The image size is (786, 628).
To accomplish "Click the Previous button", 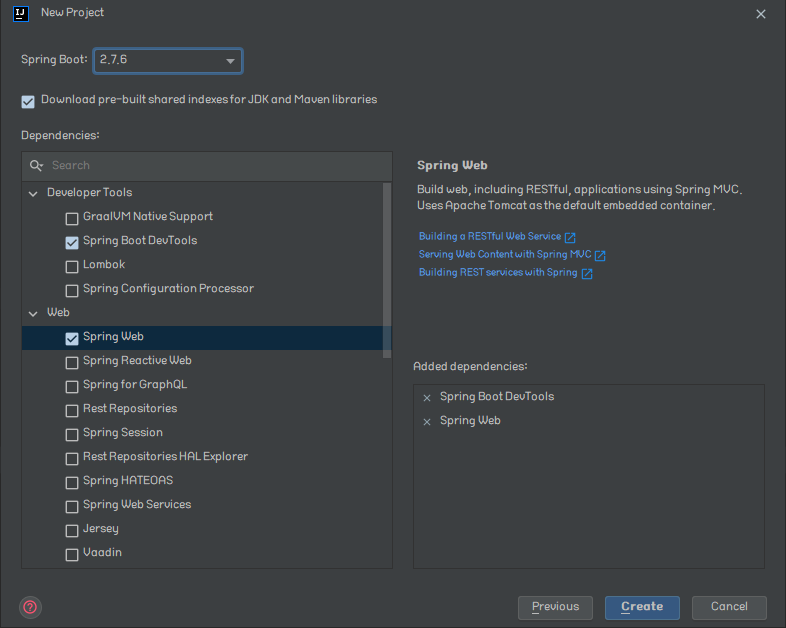I will coord(555,607).
